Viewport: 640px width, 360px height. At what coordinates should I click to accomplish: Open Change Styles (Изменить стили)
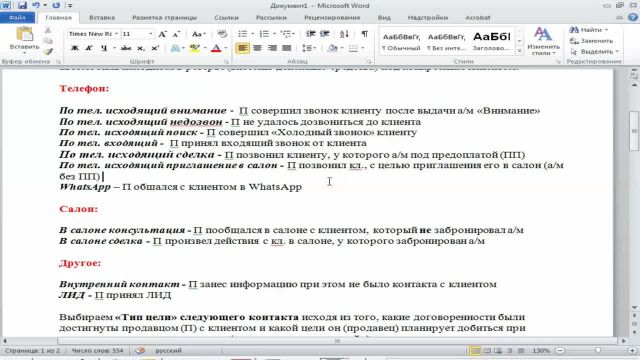543,41
